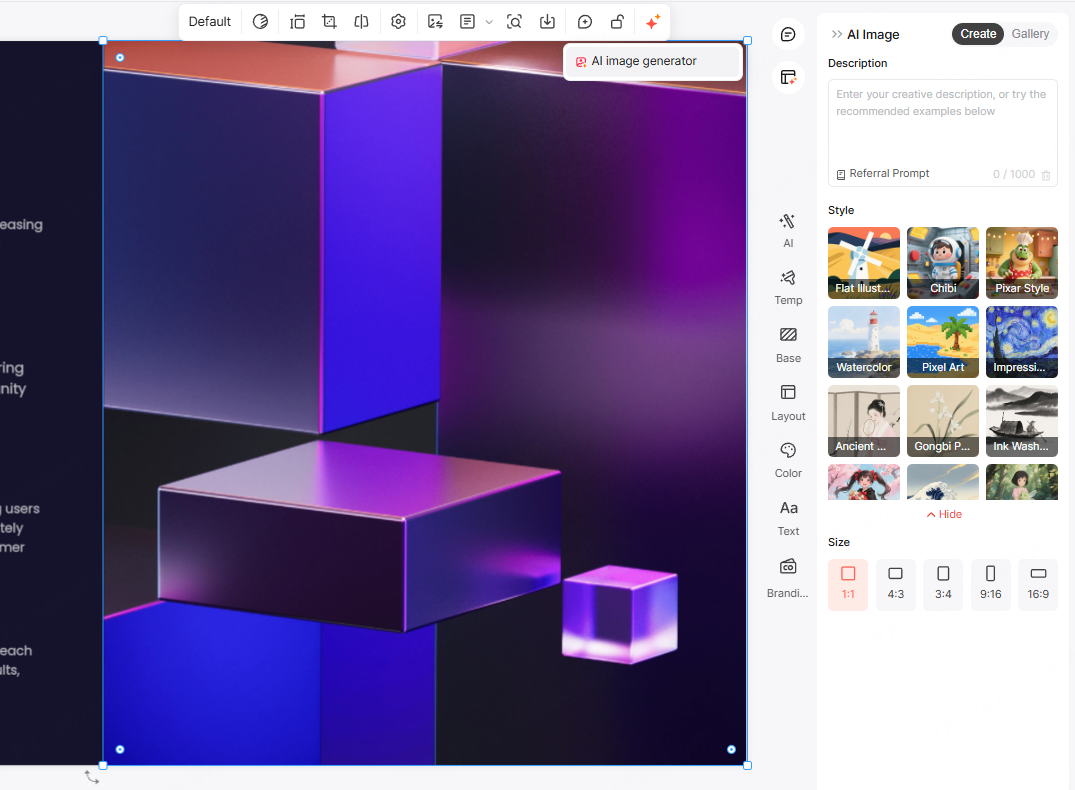The image size is (1075, 790).
Task: Click the download icon in the toolbar
Action: (548, 21)
